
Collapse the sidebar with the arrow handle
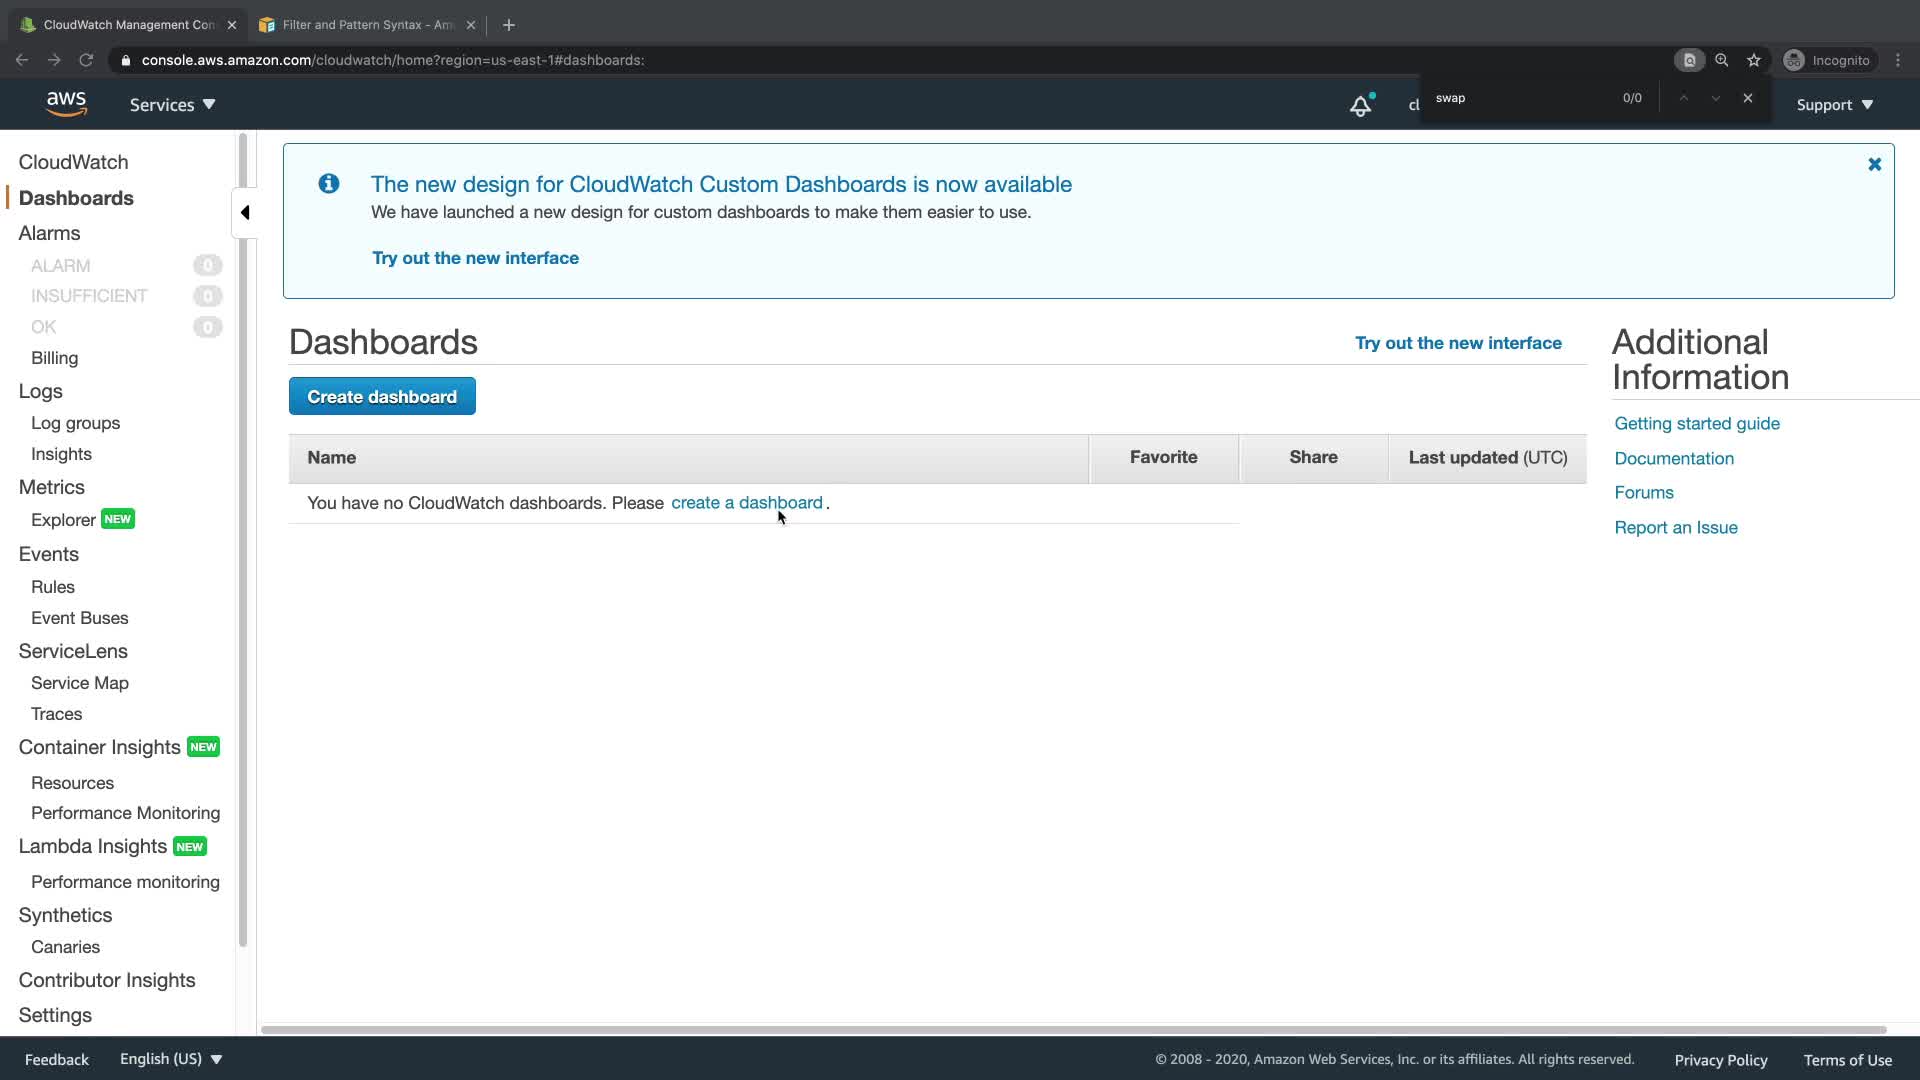tap(245, 212)
